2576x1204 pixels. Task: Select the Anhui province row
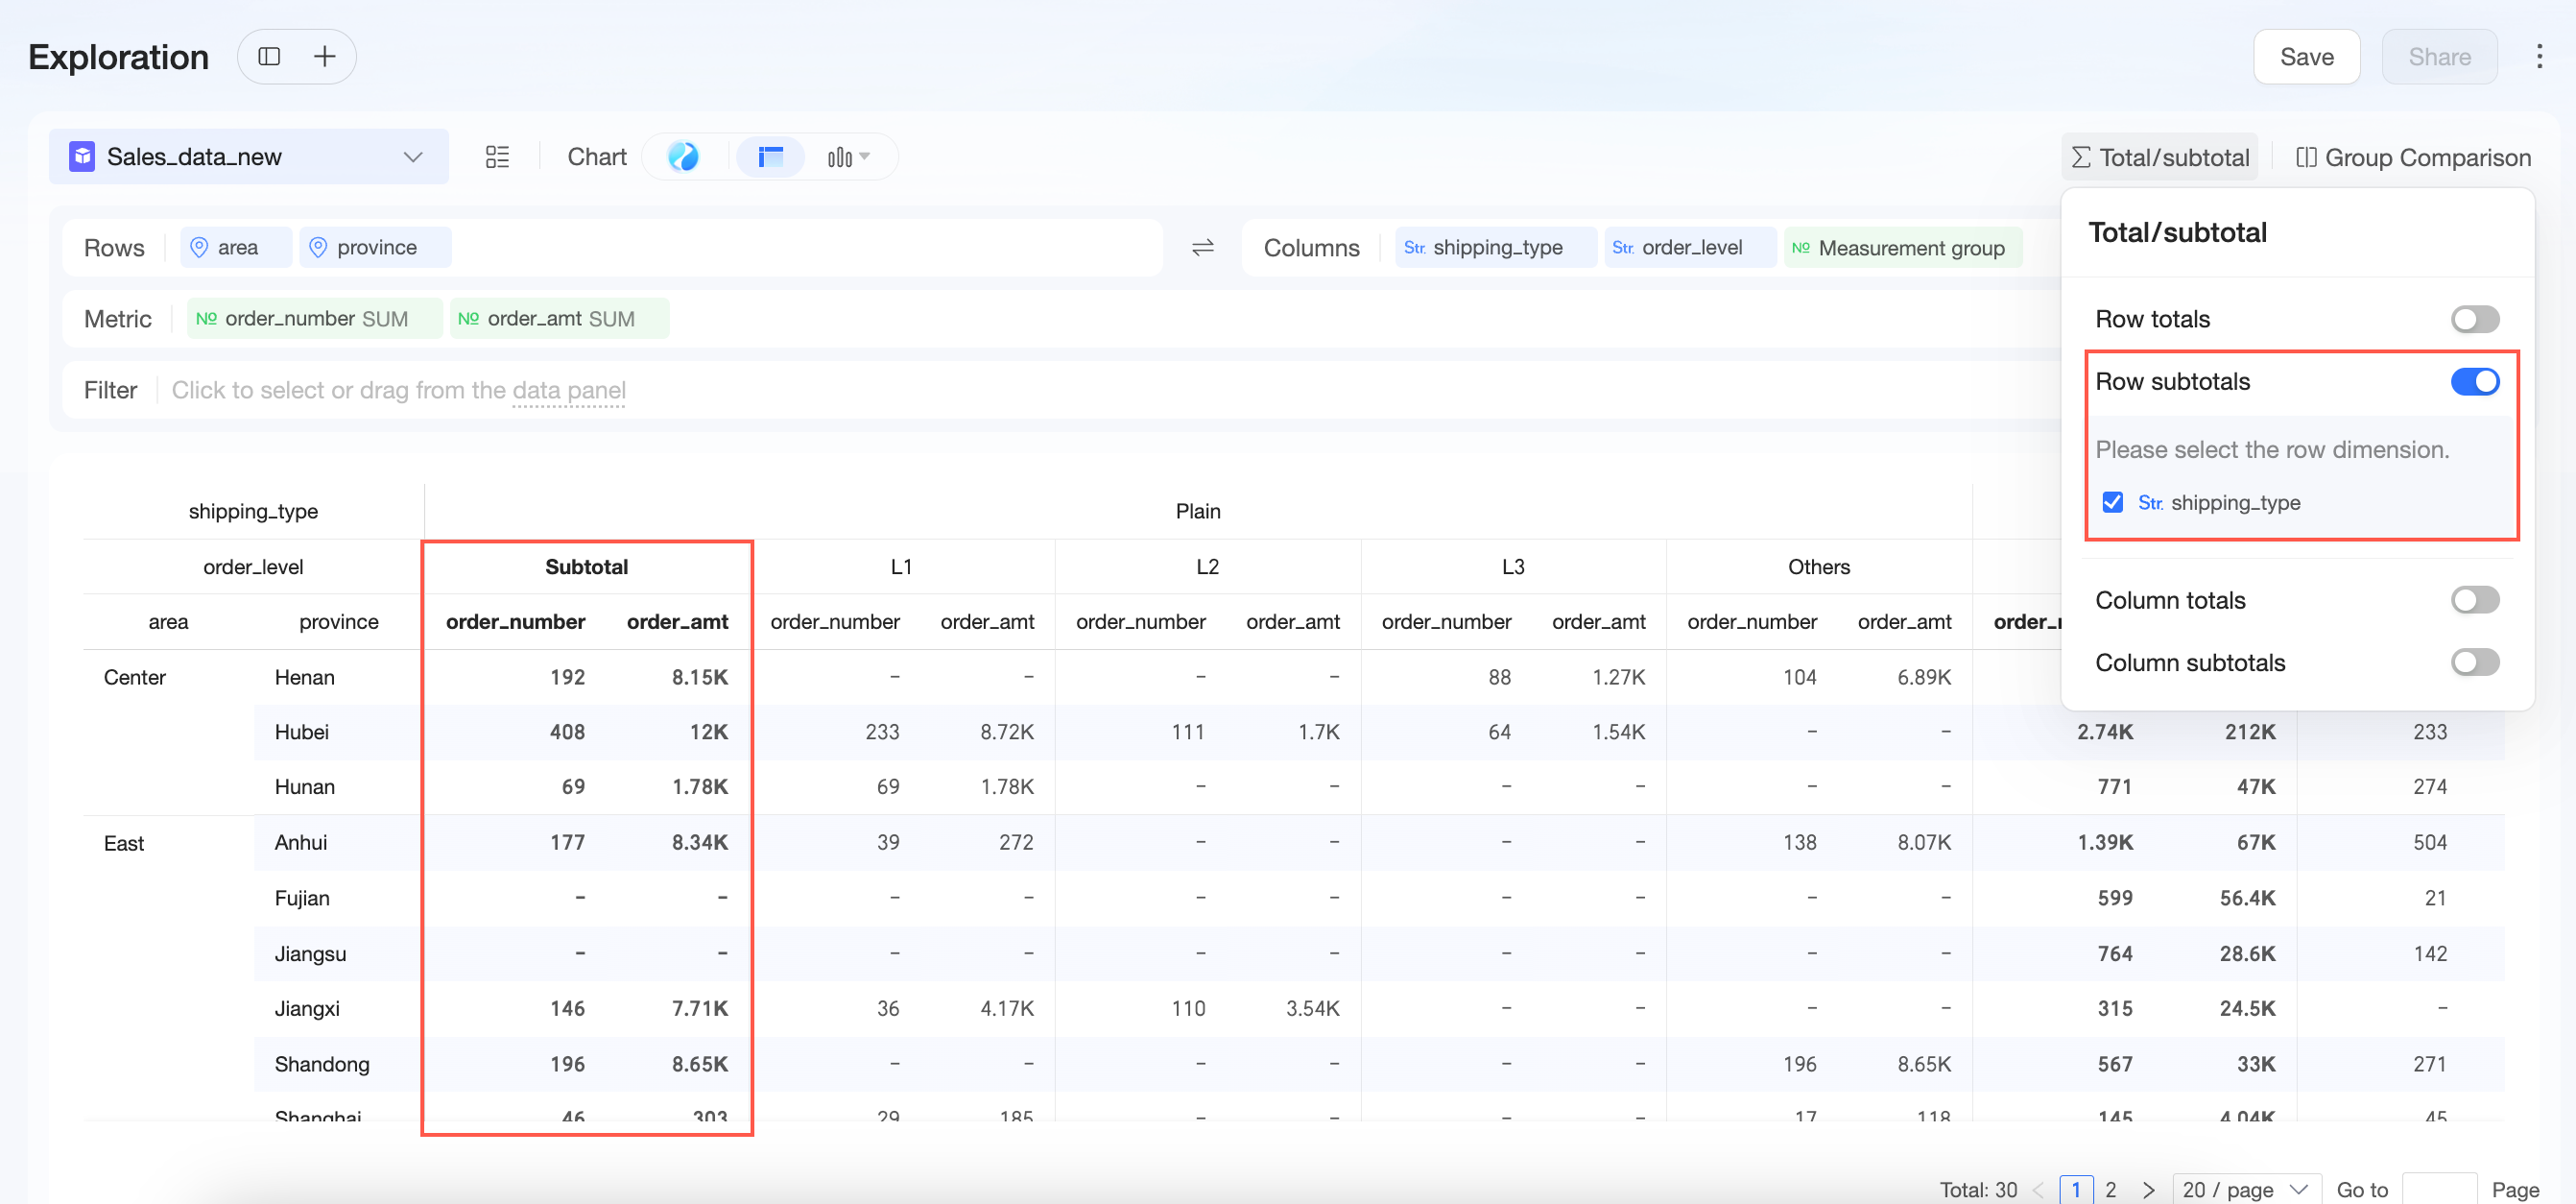pyautogui.click(x=301, y=842)
